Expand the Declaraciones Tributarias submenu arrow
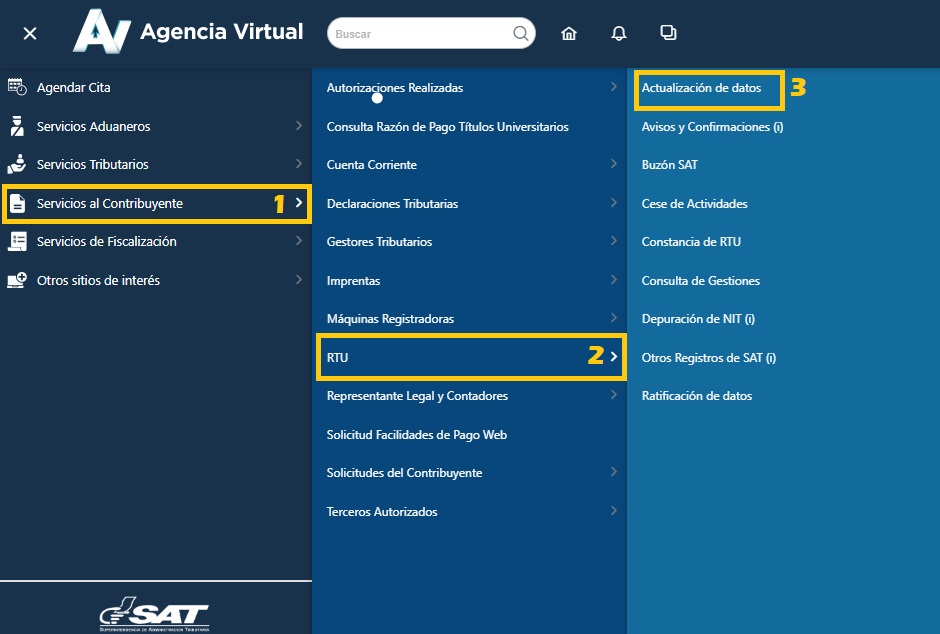 tap(613, 203)
